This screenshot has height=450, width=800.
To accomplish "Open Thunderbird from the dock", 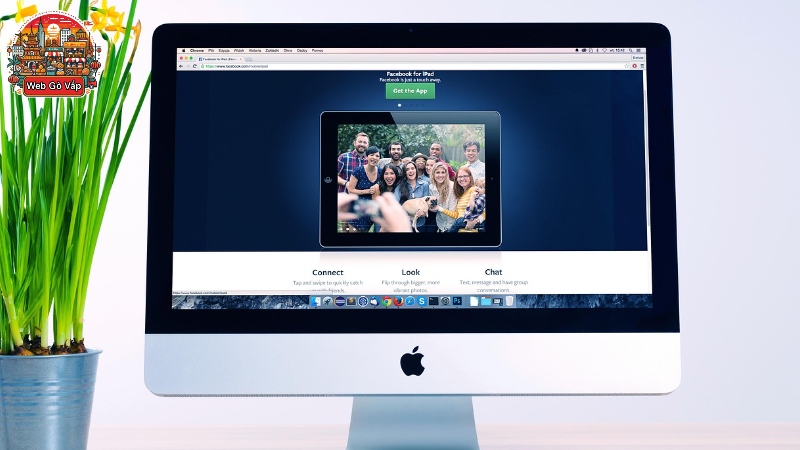I will 375,302.
